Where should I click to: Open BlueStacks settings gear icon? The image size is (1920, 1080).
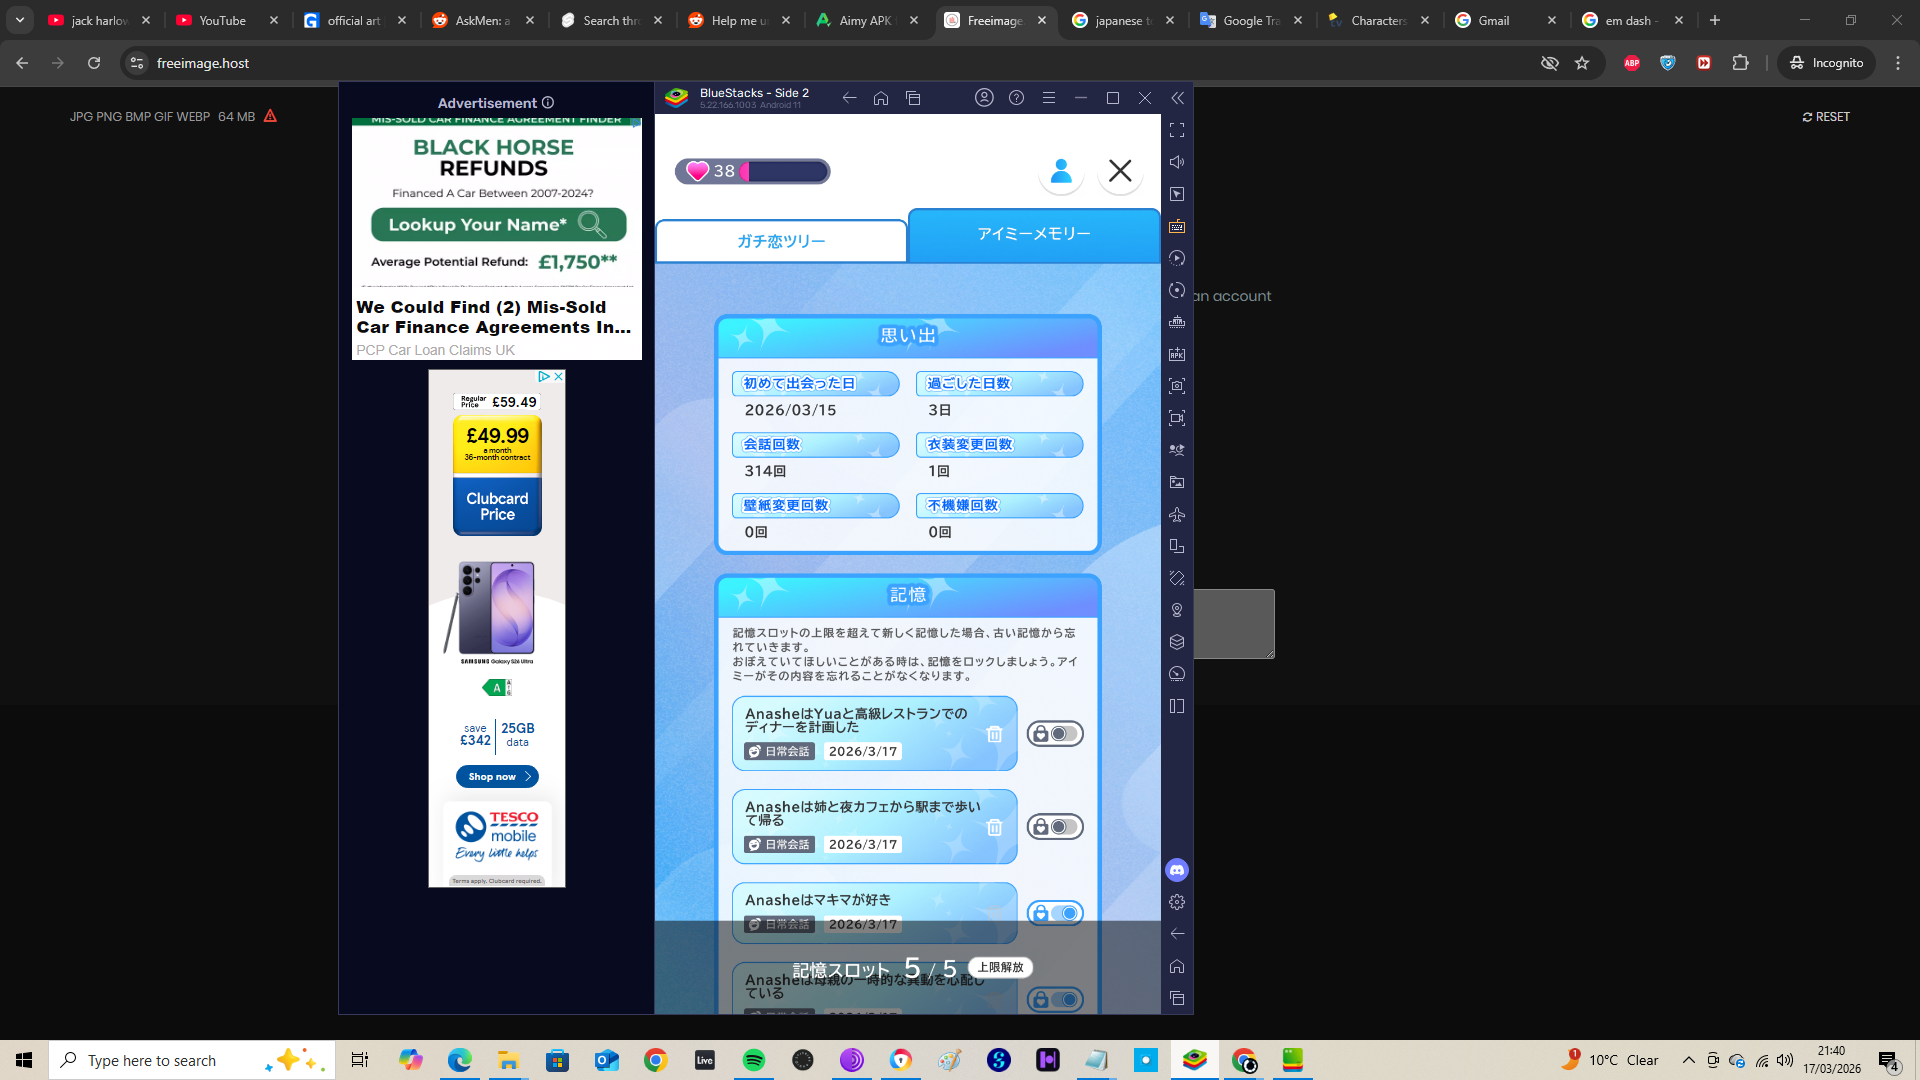[x=1177, y=902]
